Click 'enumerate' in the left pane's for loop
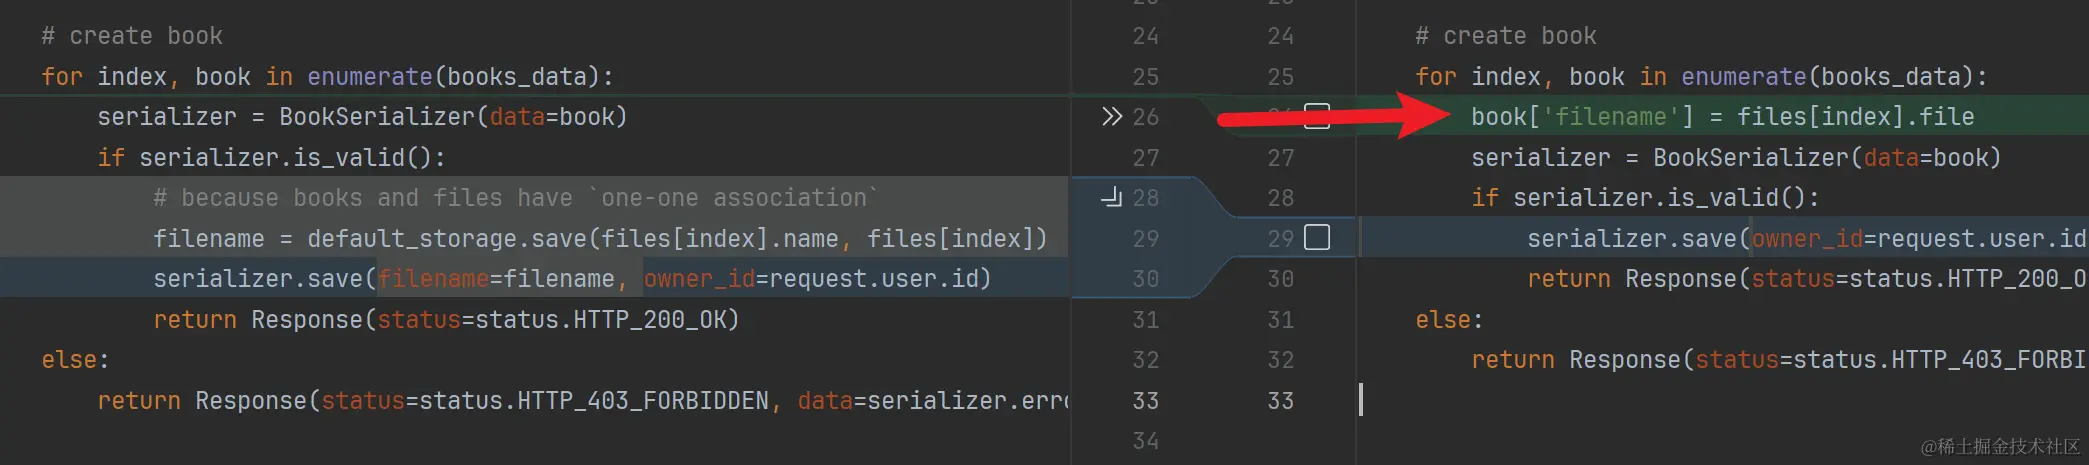Image resolution: width=2089 pixels, height=465 pixels. click(369, 77)
